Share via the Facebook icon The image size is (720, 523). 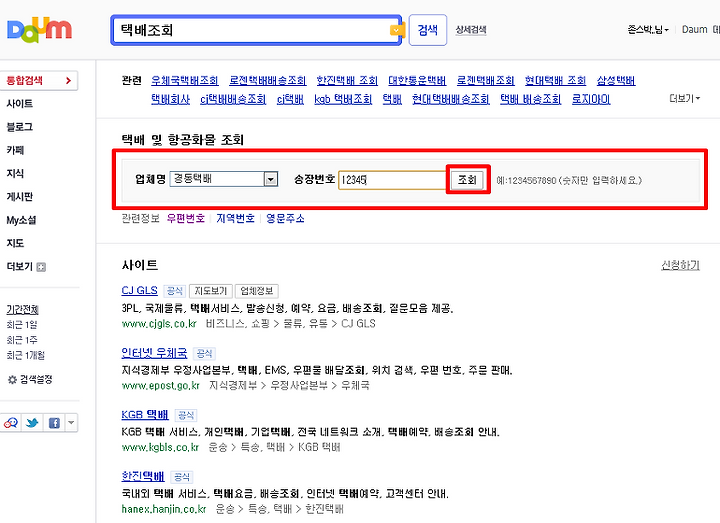click(54, 423)
